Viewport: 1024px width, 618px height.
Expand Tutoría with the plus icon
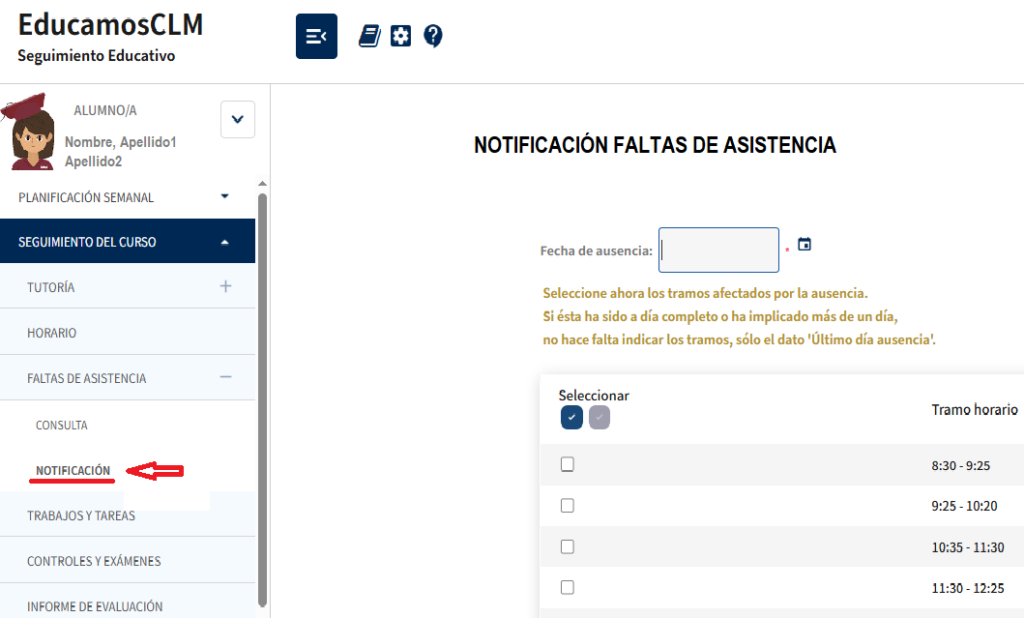click(x=225, y=287)
